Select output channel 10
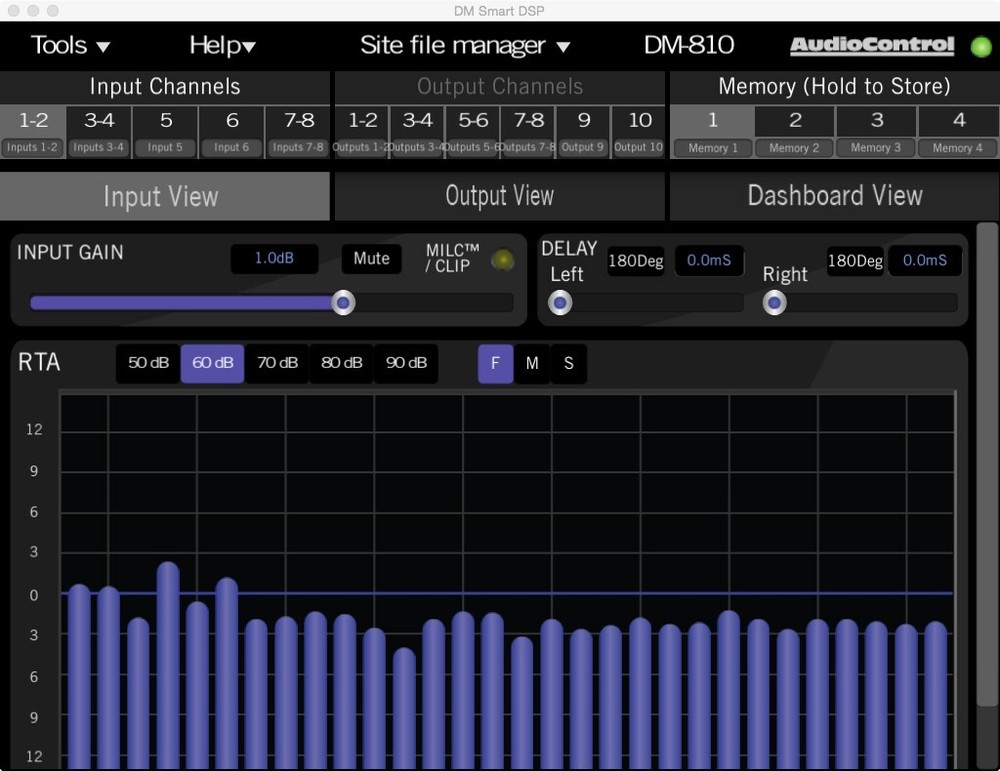 pos(638,132)
